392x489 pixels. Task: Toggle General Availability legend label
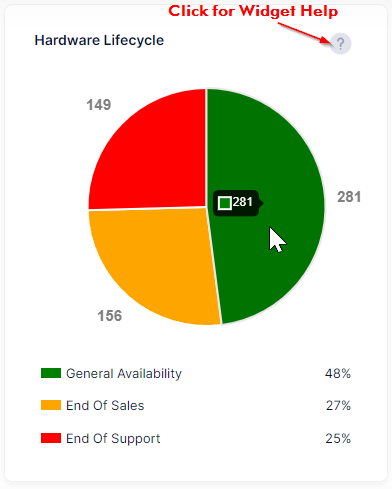tap(124, 374)
